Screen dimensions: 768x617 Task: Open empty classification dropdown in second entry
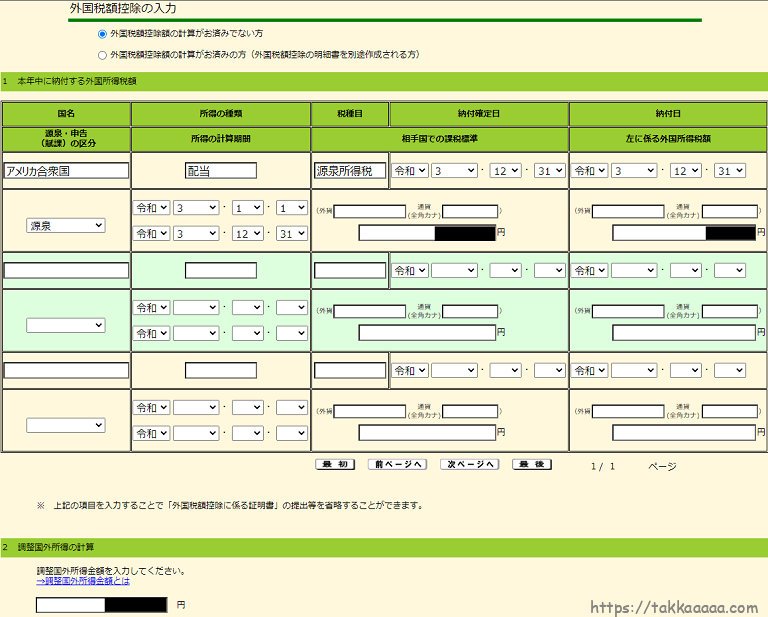click(66, 325)
